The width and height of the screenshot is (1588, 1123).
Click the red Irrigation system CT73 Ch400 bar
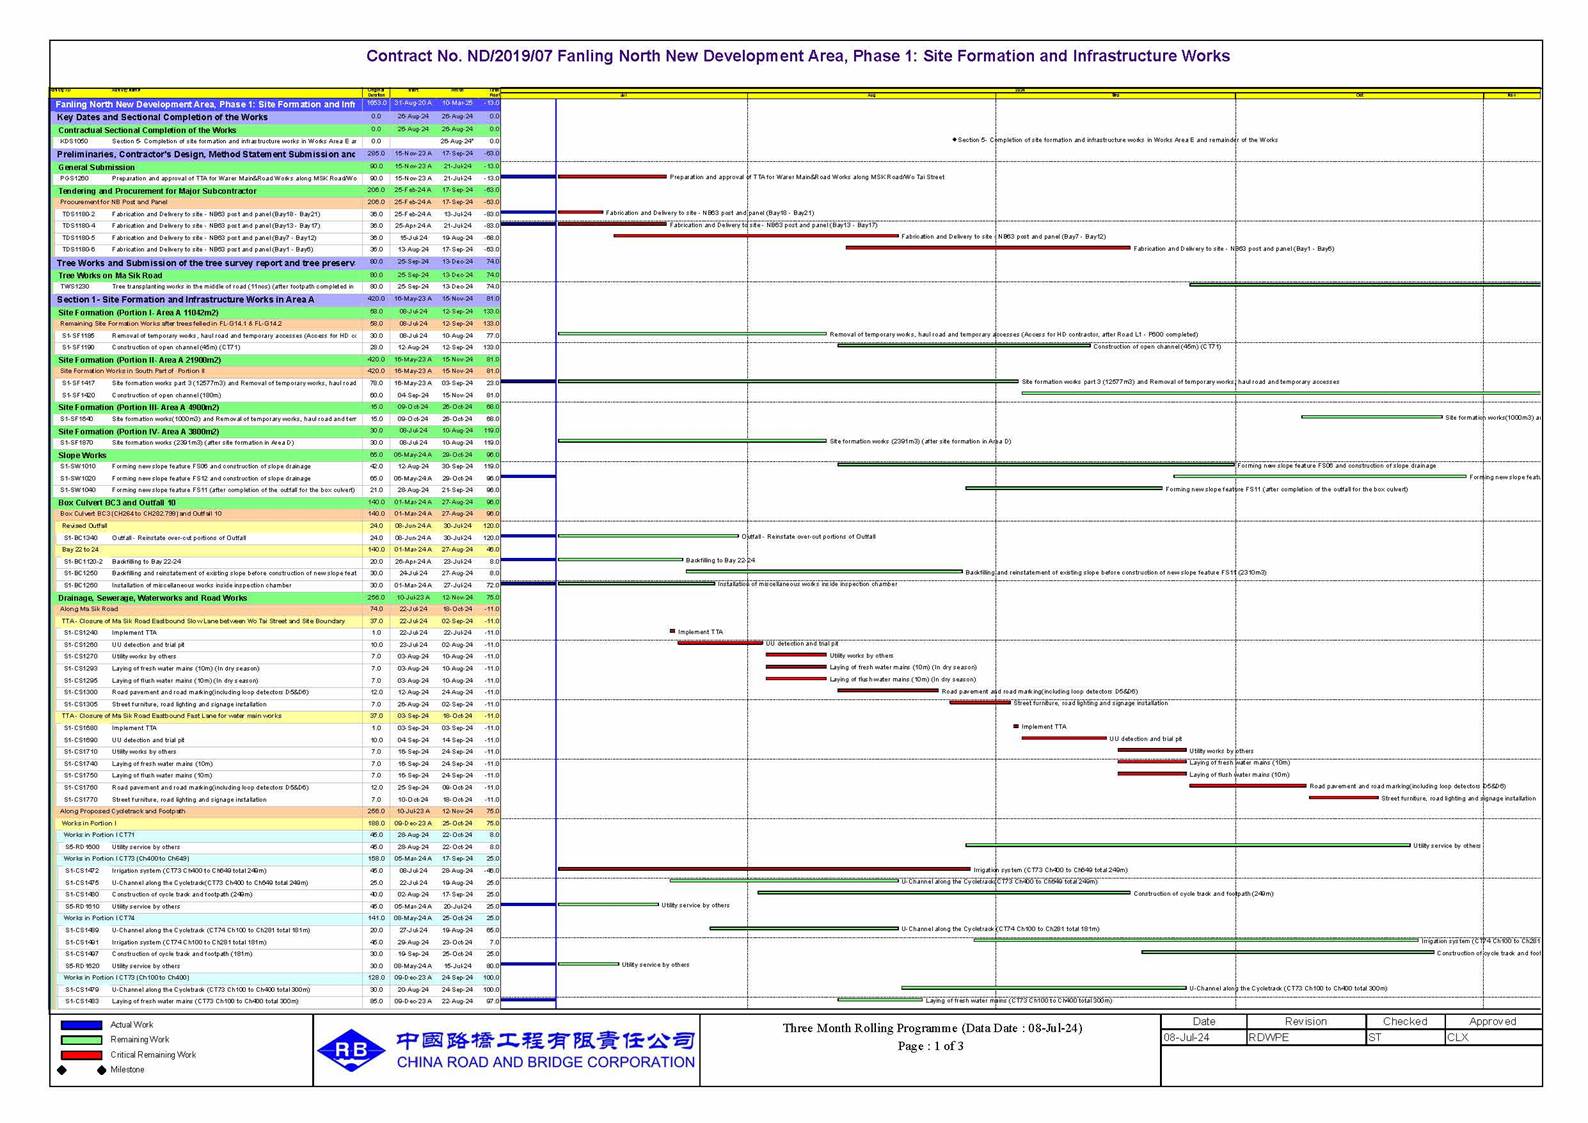click(763, 869)
